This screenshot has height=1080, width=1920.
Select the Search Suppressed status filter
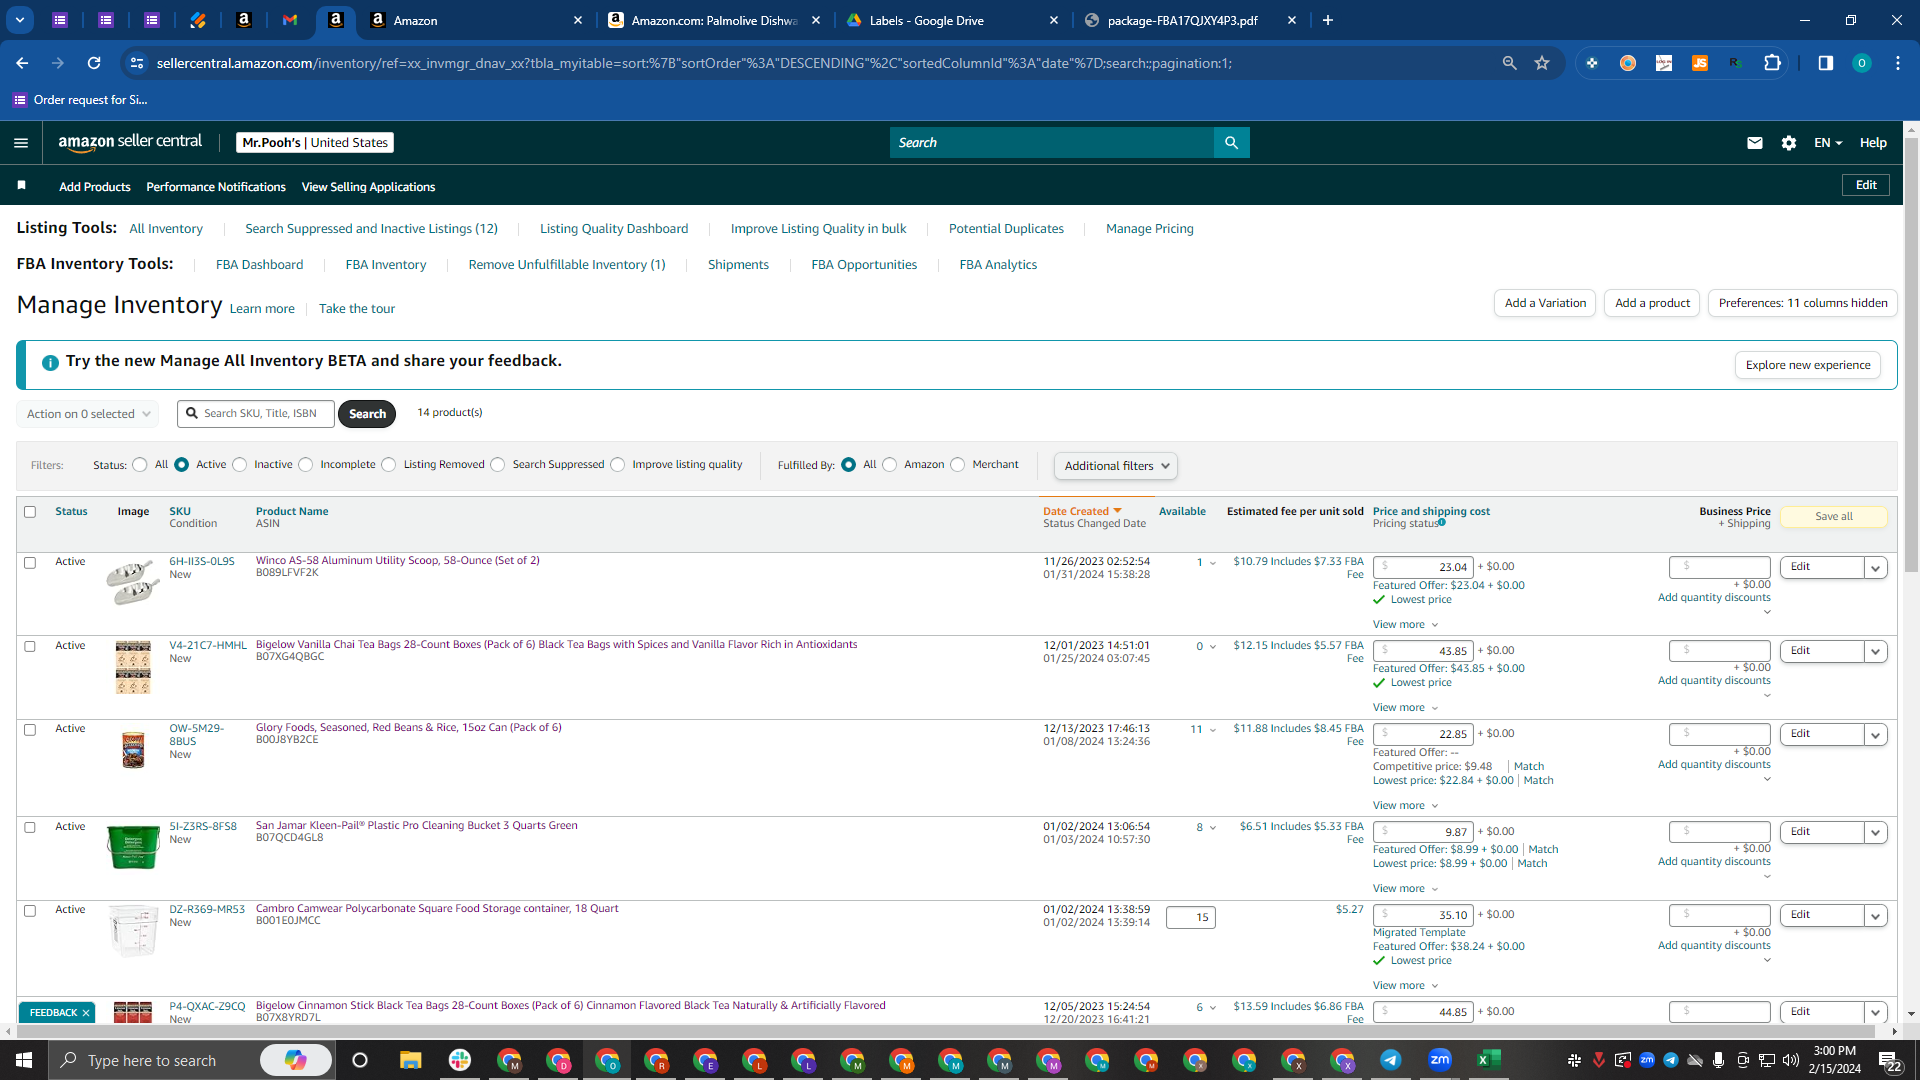[x=498, y=465]
